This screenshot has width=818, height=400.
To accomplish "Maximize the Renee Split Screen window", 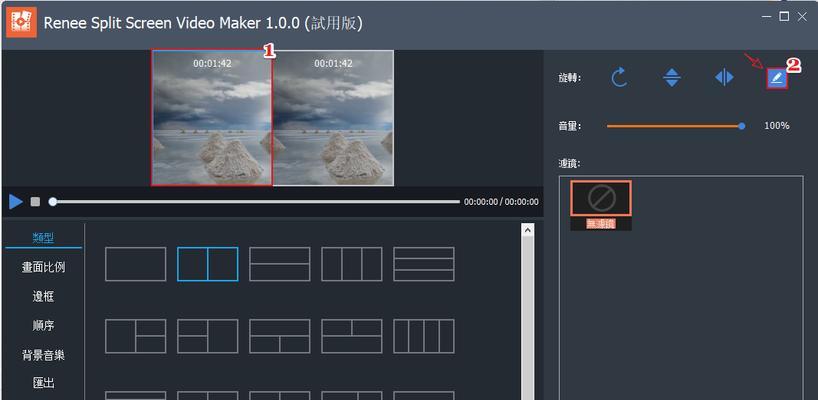I will click(x=784, y=17).
